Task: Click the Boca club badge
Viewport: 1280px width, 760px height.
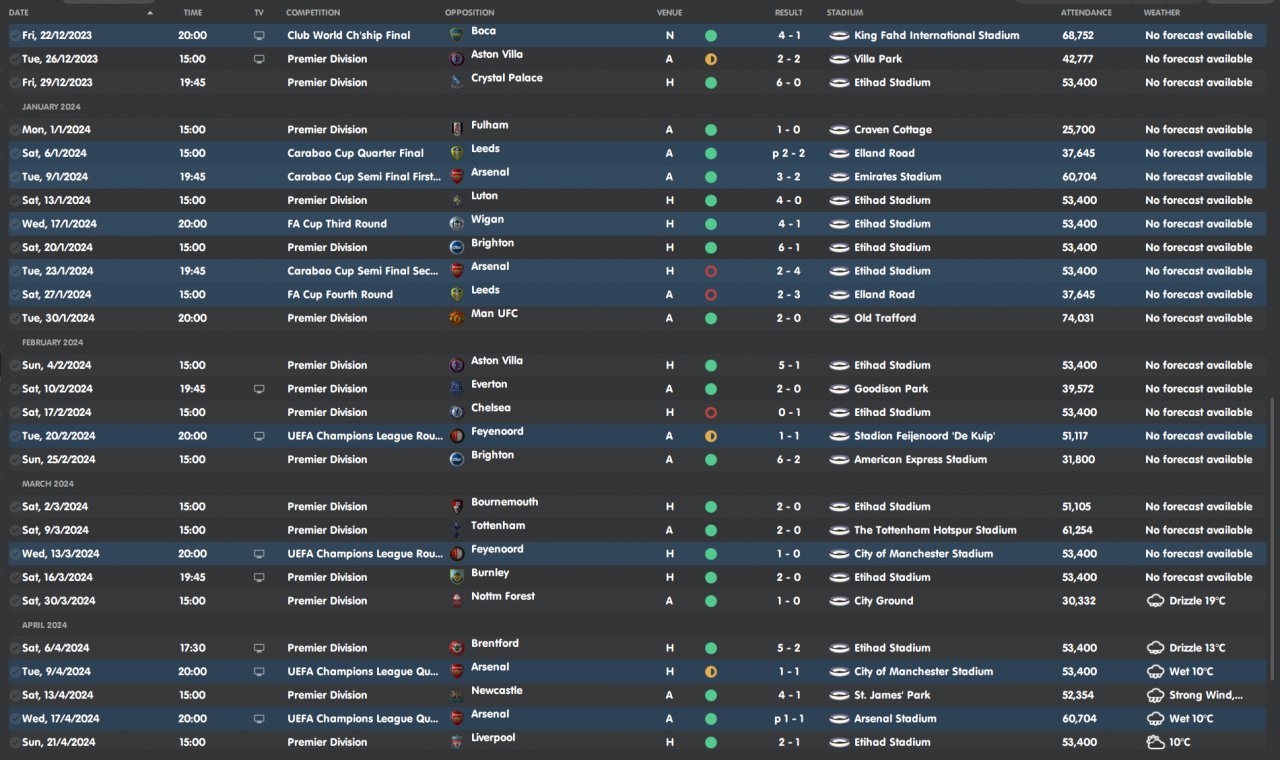Action: click(x=457, y=35)
